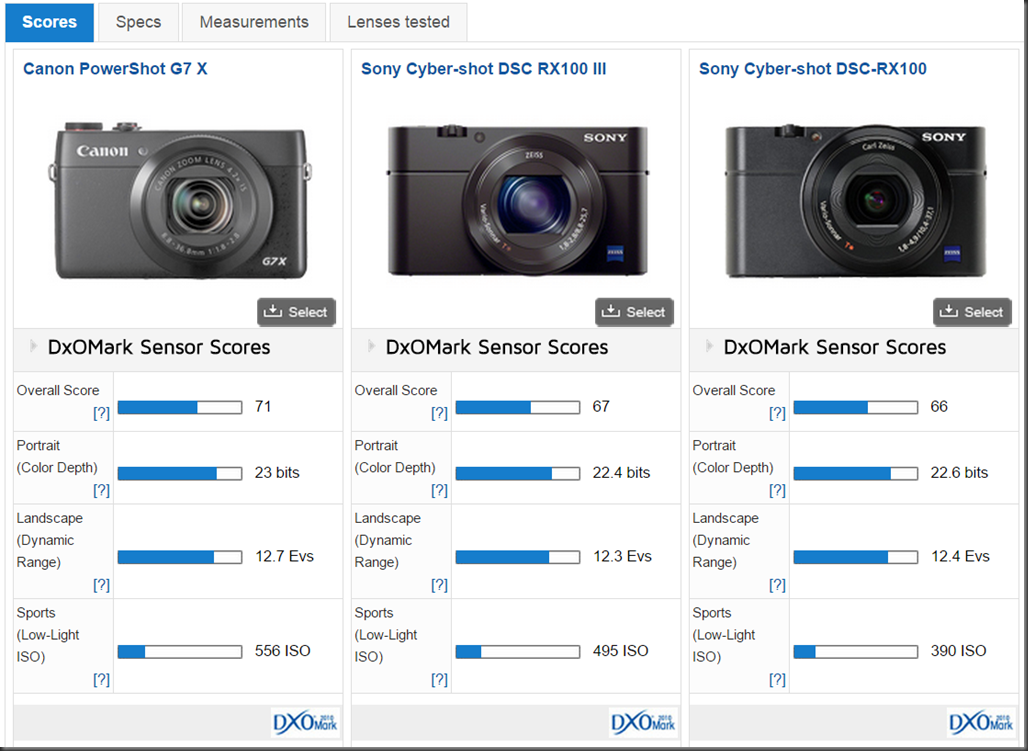The height and width of the screenshot is (751, 1028).
Task: Open the Sony Cyber-shot DSC-RX100 link
Action: [813, 69]
